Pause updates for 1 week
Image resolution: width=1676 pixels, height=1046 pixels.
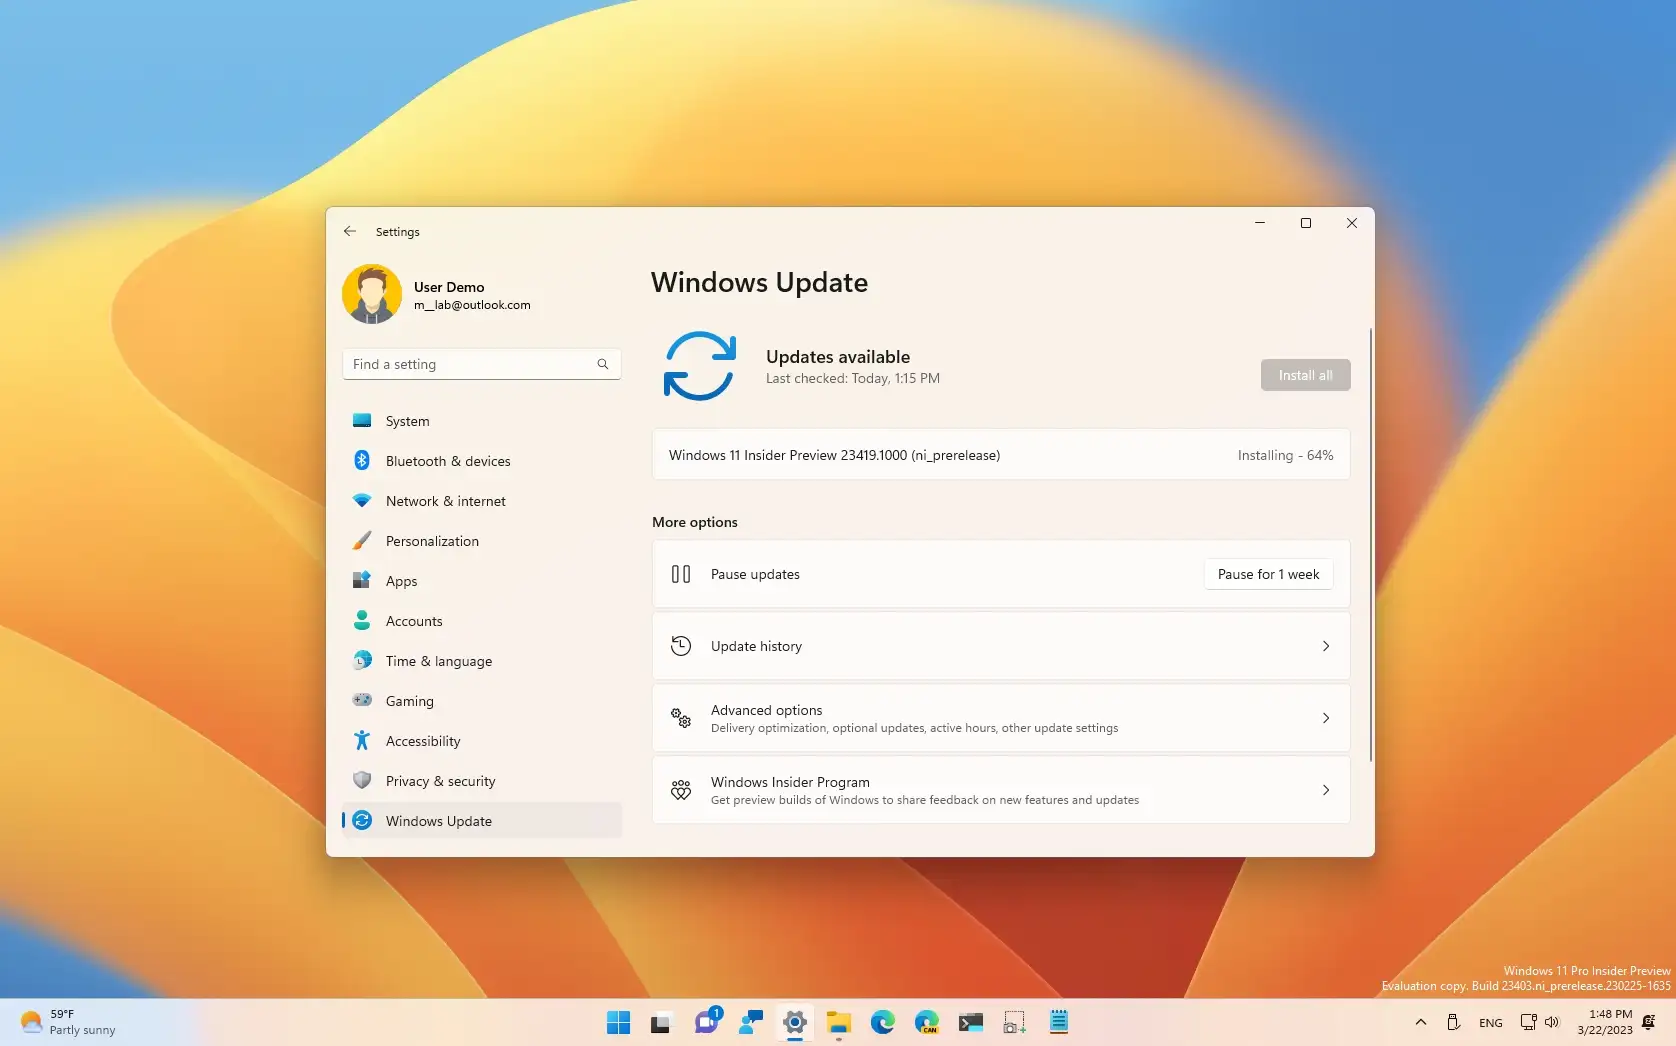(x=1267, y=574)
